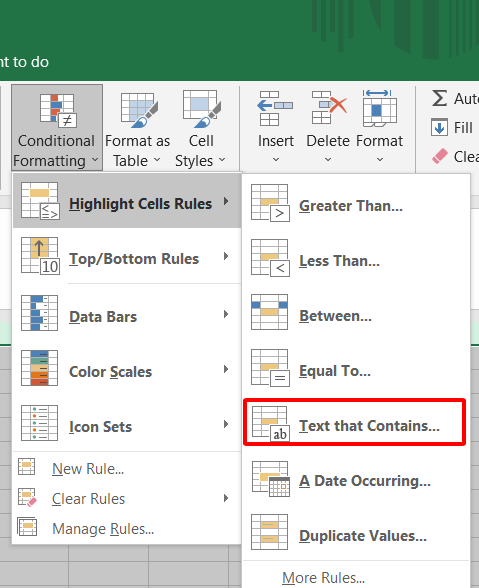Click More Rules at the bottom

(x=323, y=578)
